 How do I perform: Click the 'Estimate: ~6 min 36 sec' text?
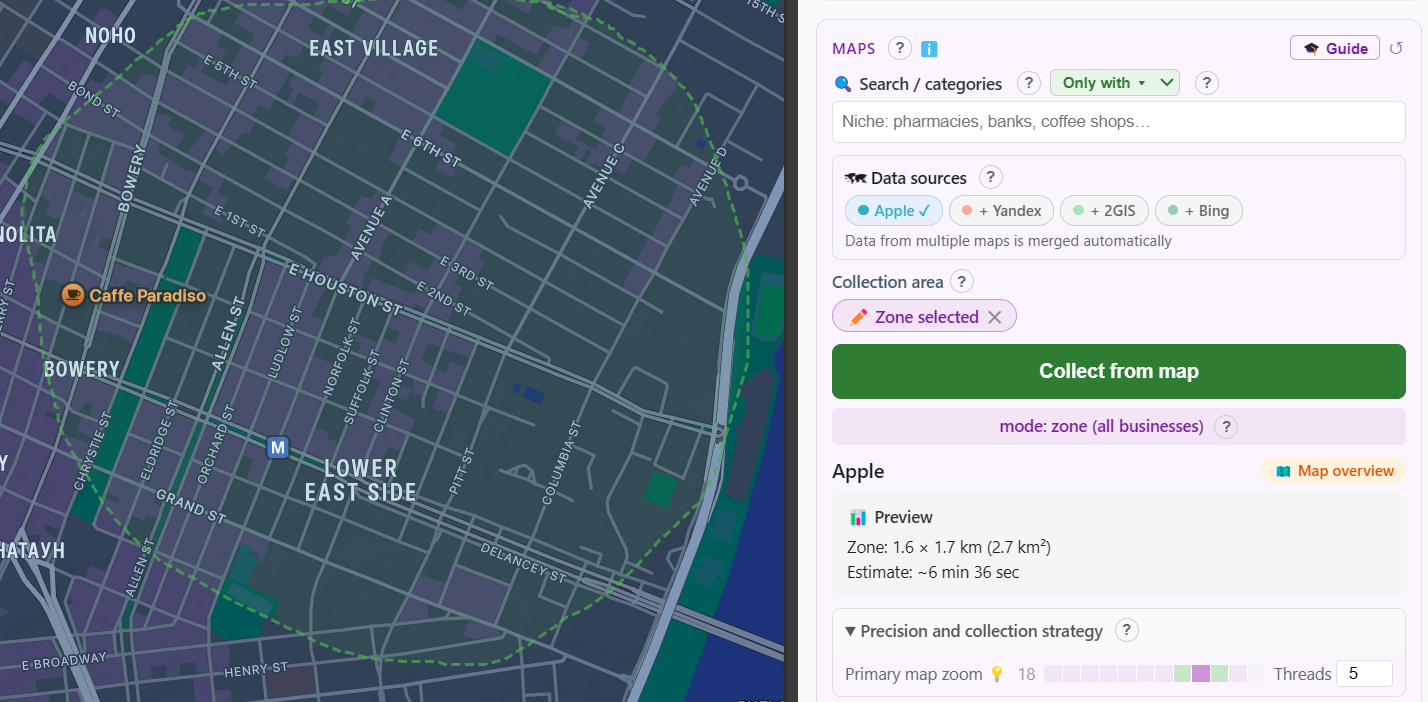933,573
